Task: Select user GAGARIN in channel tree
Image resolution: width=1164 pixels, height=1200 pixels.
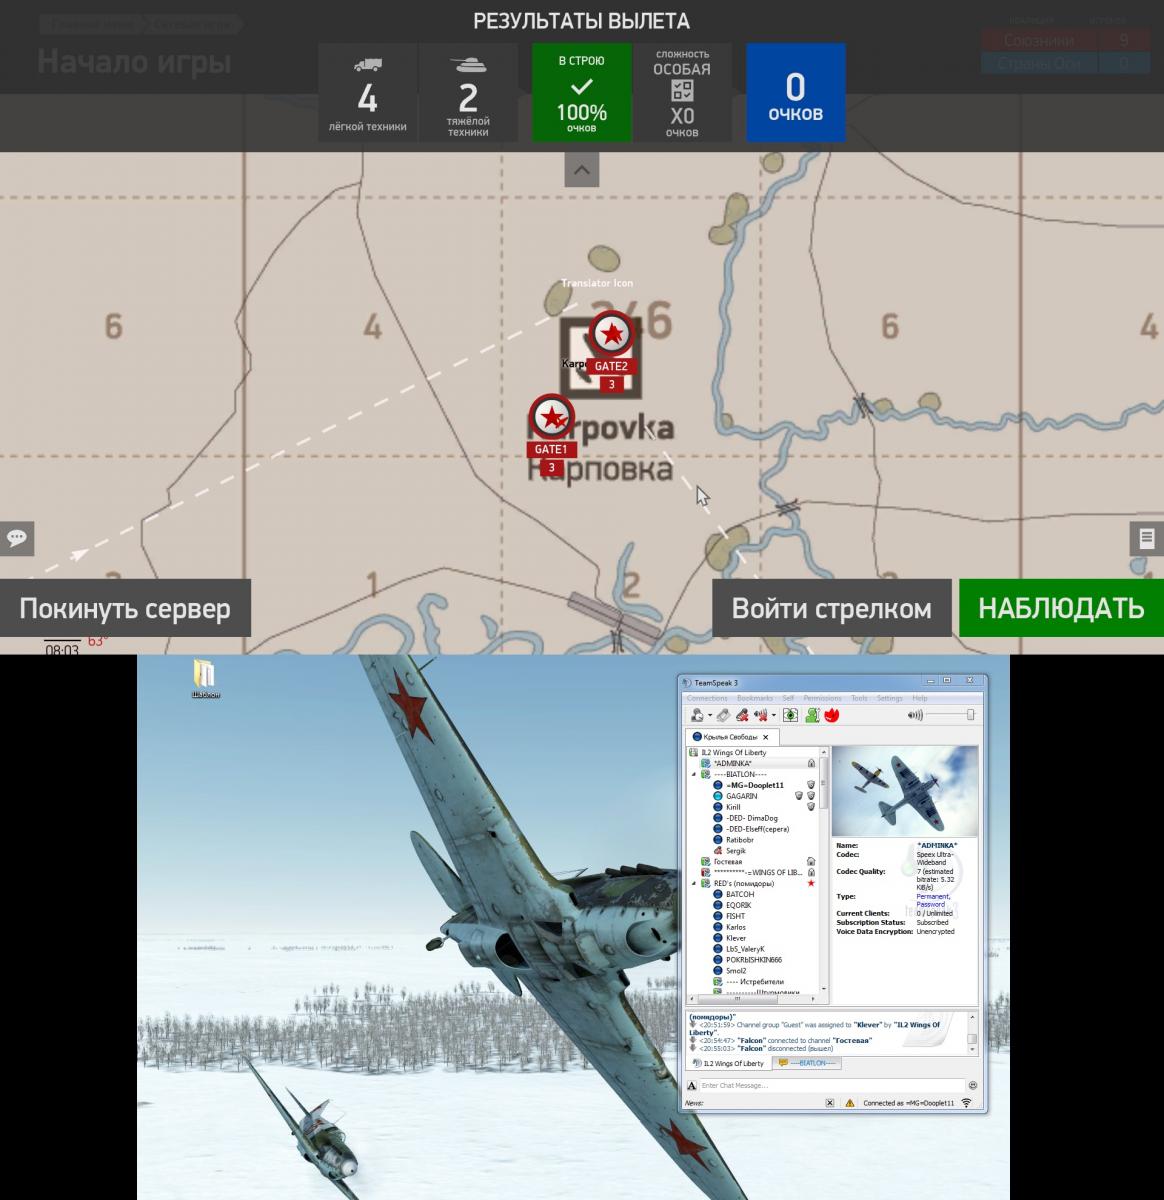Action: click(742, 796)
